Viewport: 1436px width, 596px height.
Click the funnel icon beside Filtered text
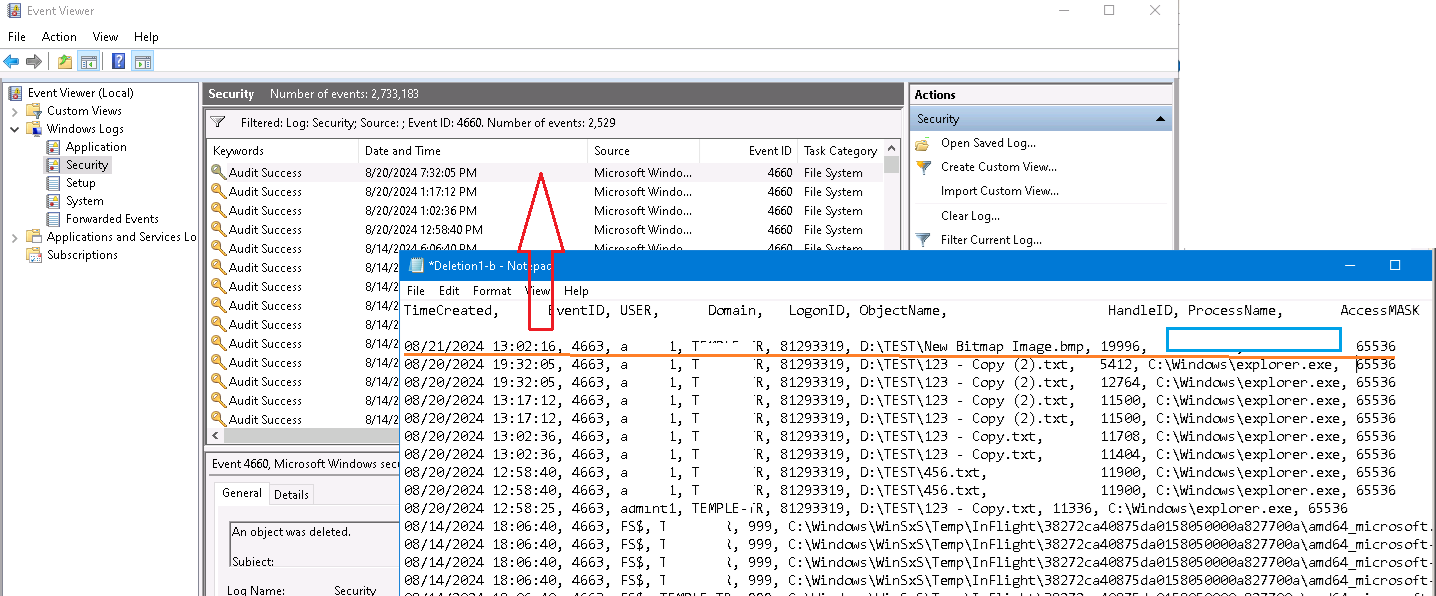219,122
